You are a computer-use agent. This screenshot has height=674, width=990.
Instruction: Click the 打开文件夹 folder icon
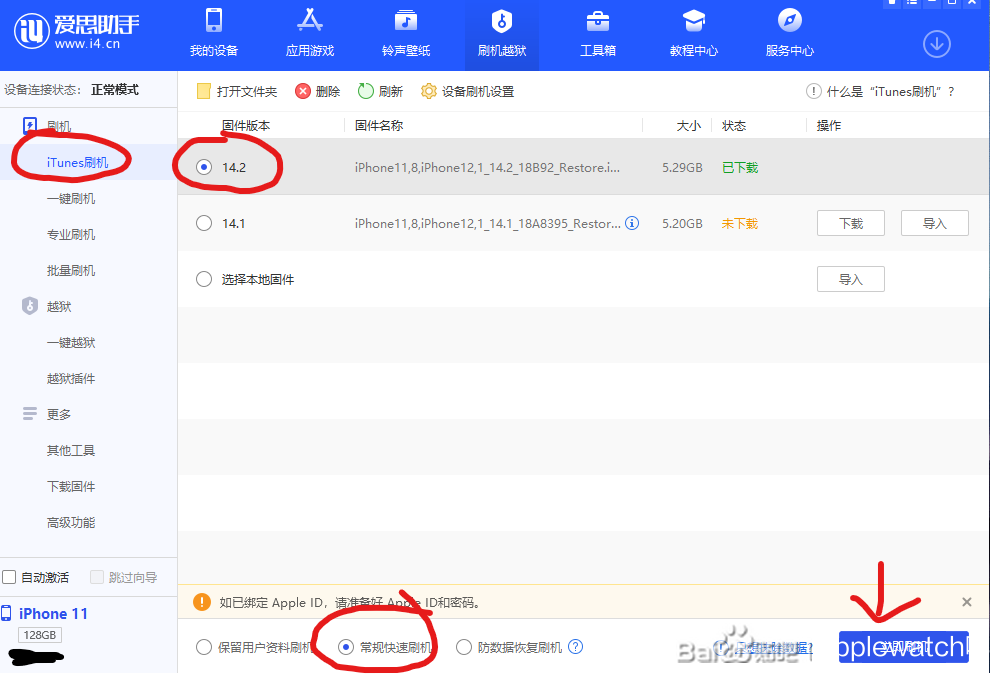coord(203,92)
